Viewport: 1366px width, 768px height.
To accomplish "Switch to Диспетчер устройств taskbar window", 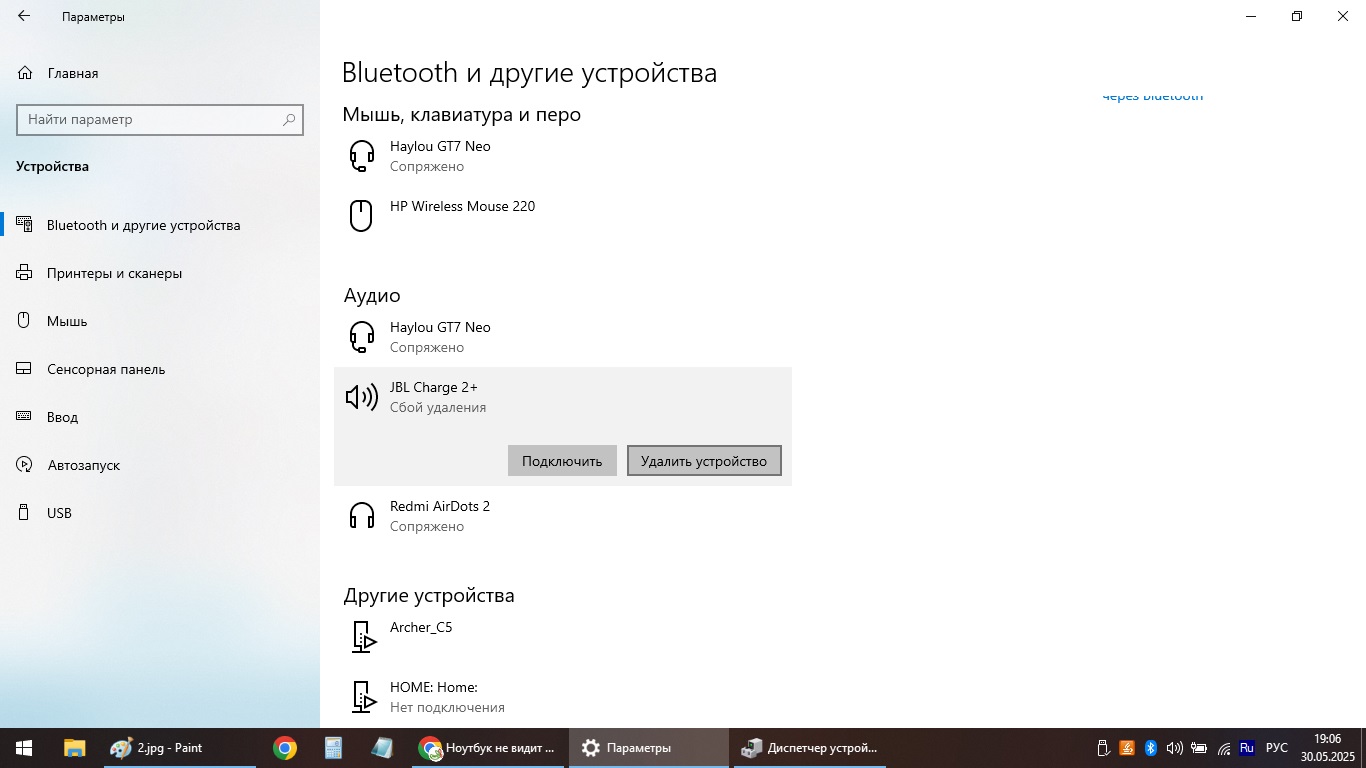I will [809, 747].
